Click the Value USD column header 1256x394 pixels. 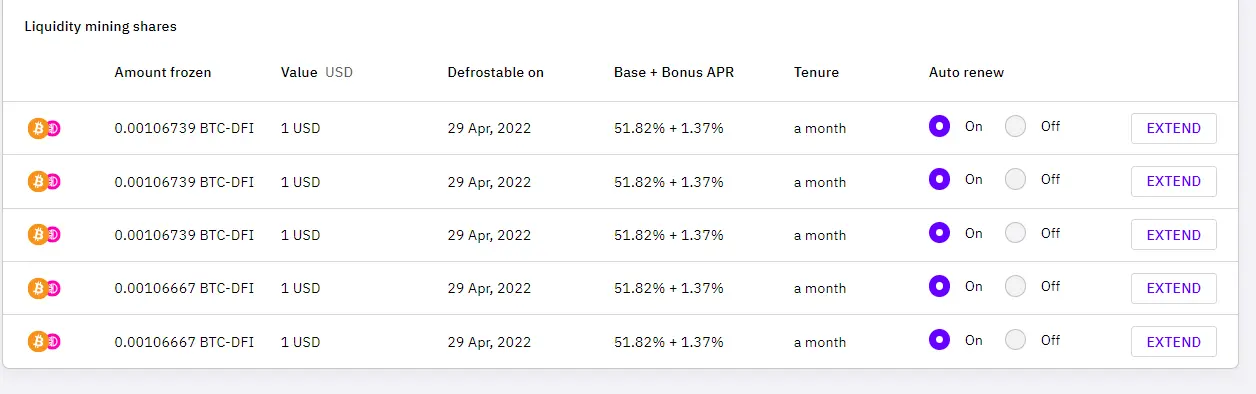click(317, 72)
